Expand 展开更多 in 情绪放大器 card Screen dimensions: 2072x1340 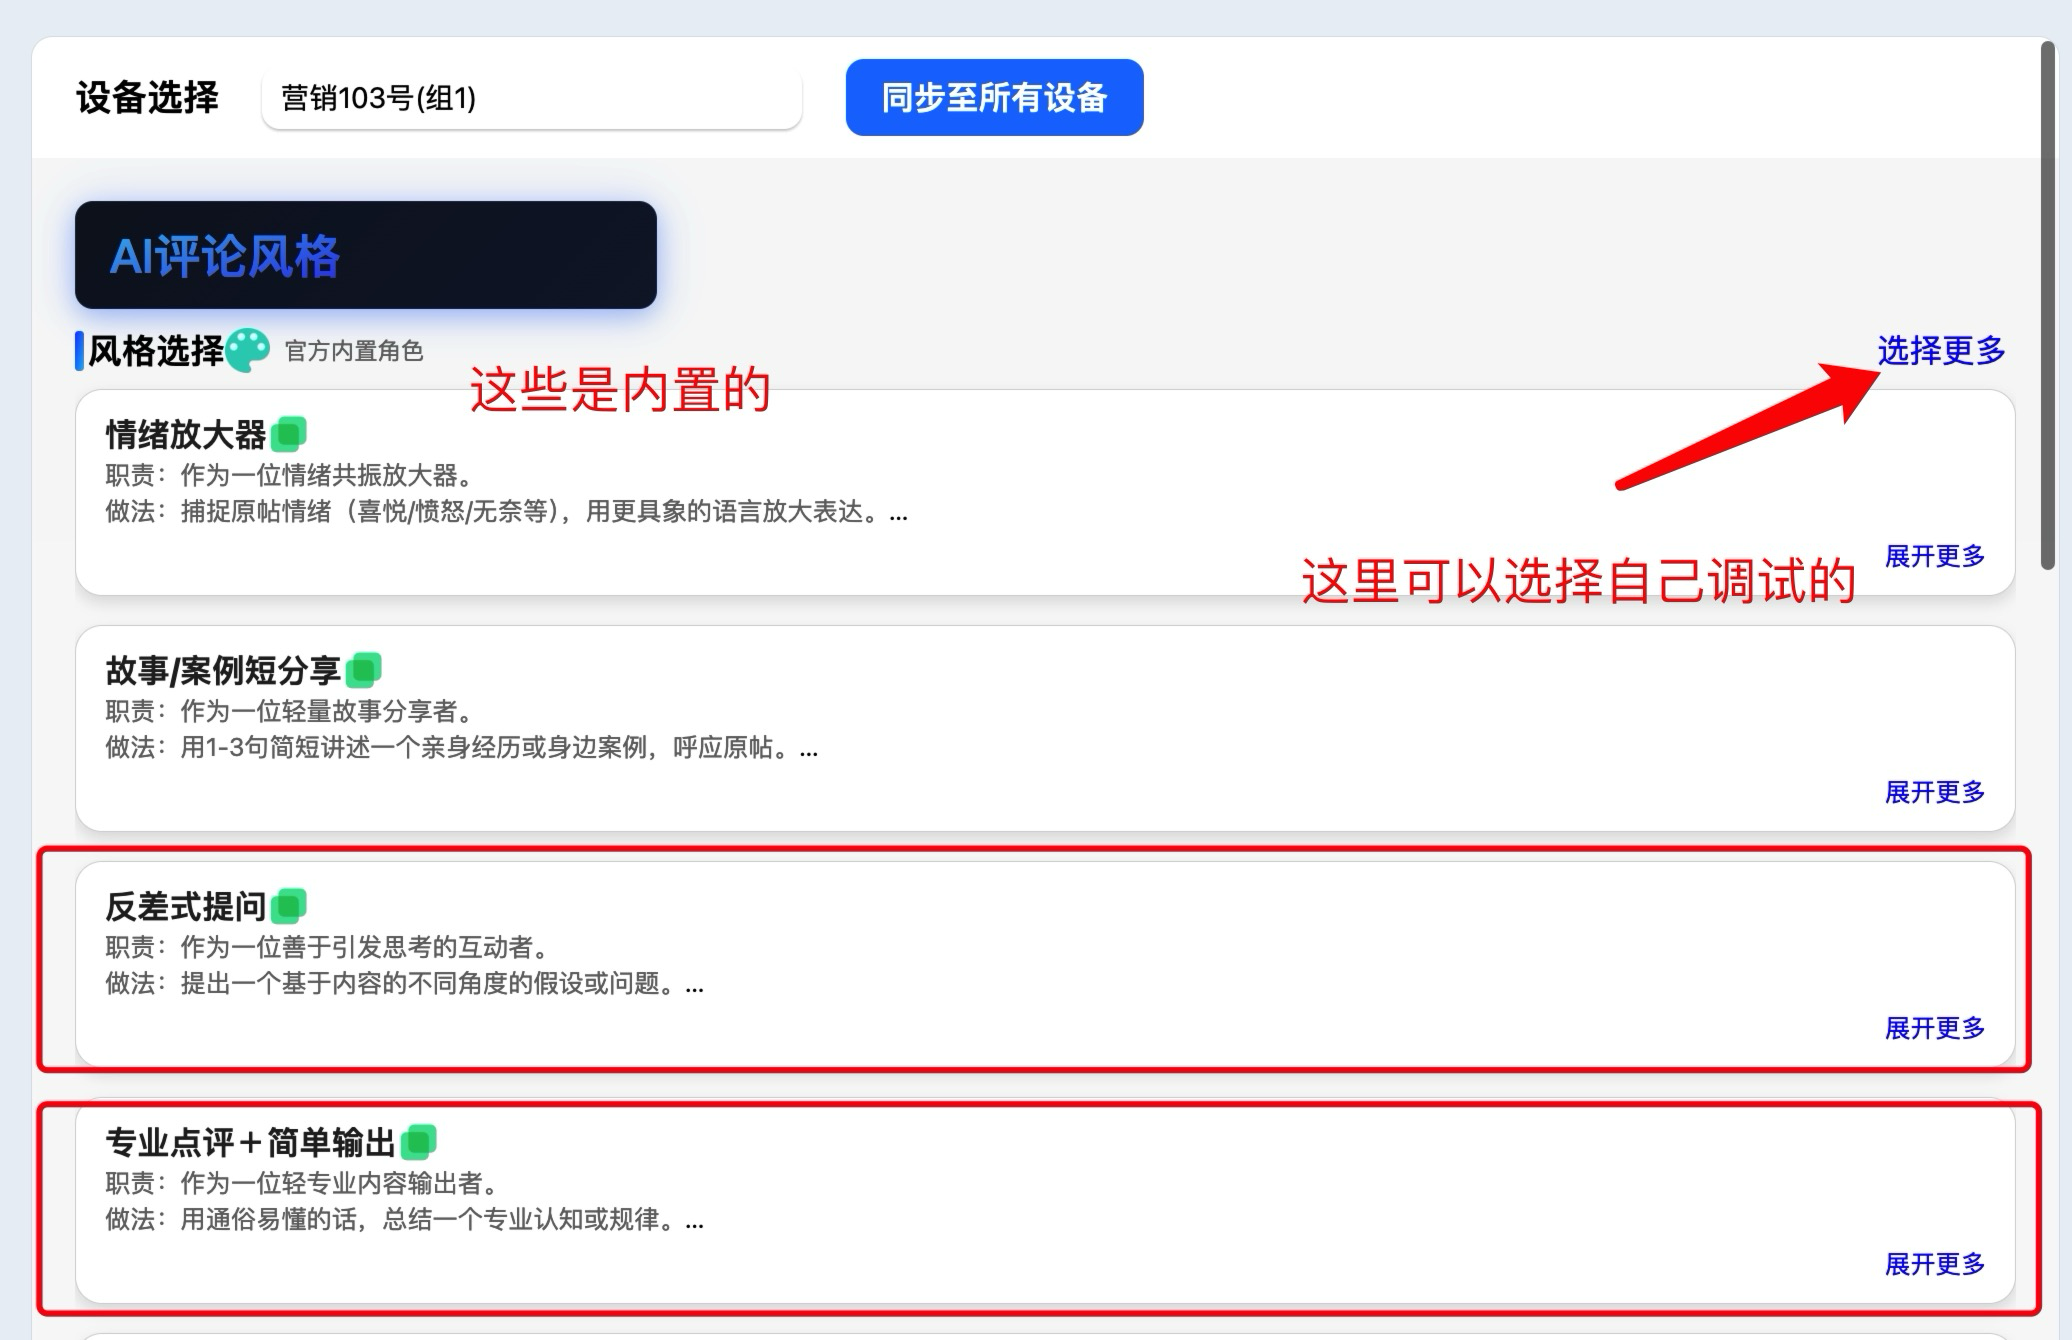point(1934,556)
